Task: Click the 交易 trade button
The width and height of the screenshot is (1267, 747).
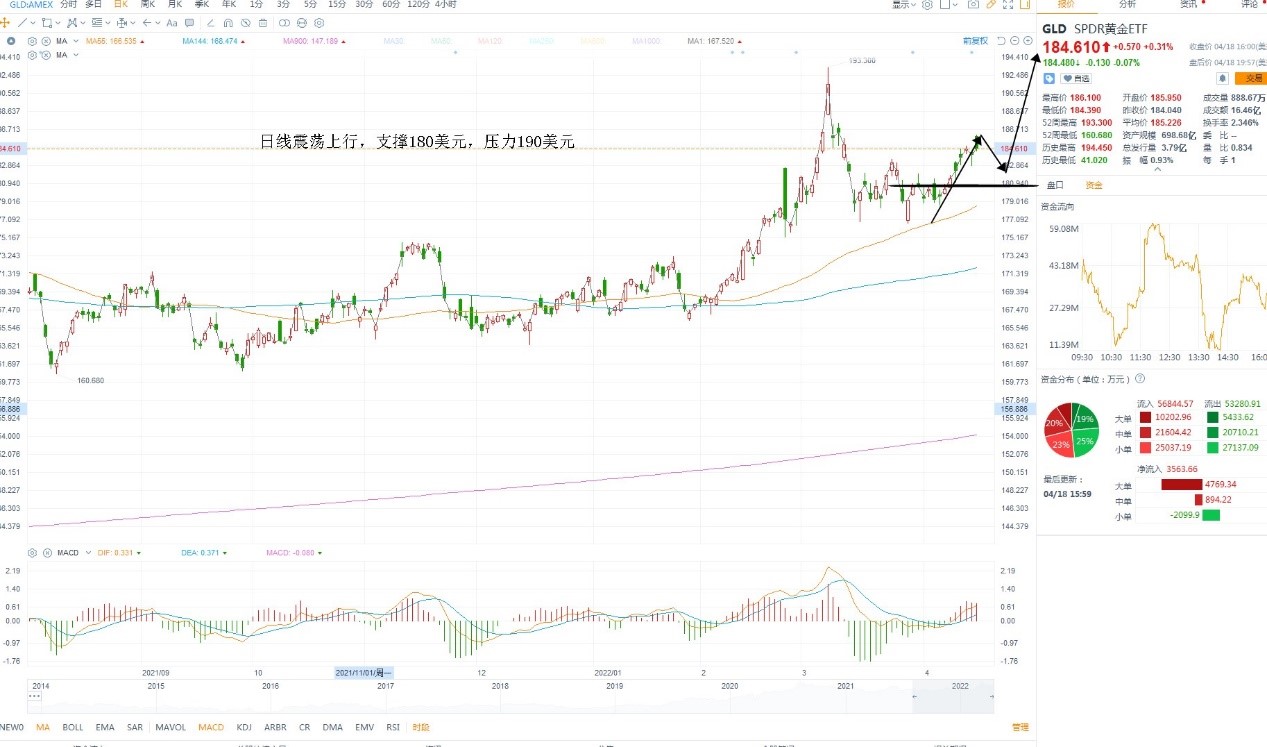Action: click(x=1250, y=78)
